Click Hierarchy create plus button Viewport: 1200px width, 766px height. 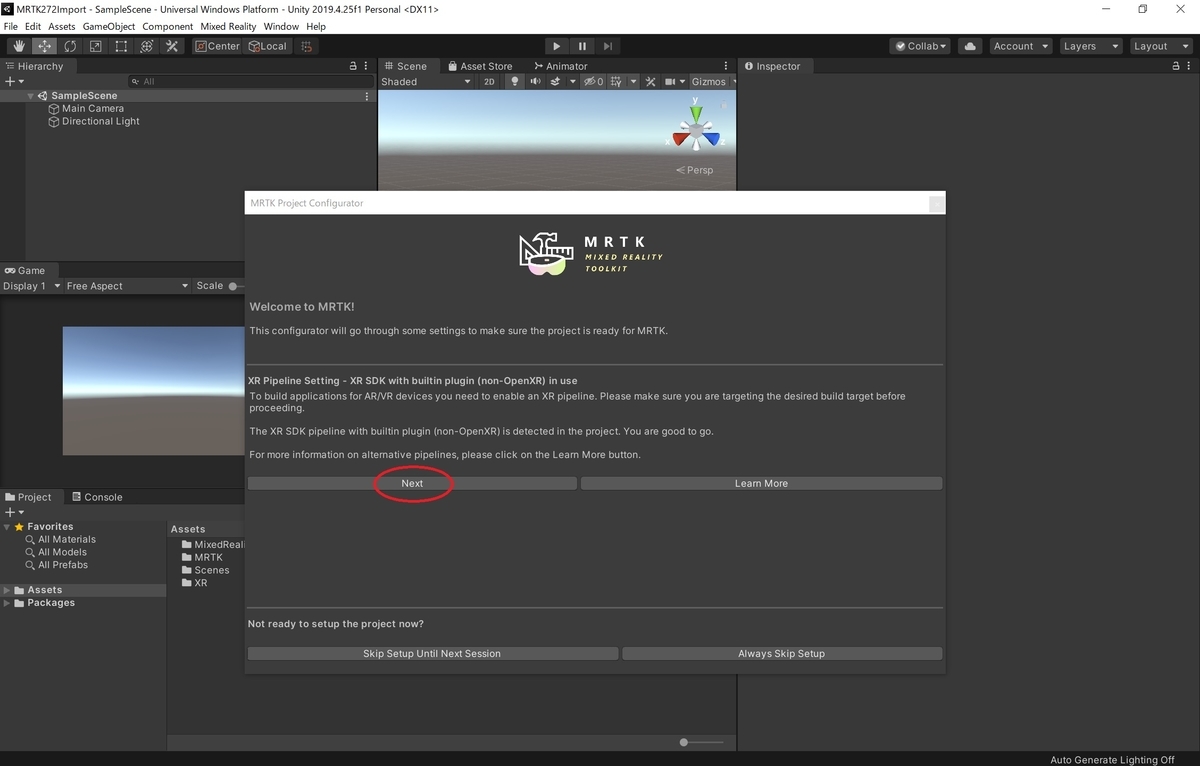click(x=14, y=81)
